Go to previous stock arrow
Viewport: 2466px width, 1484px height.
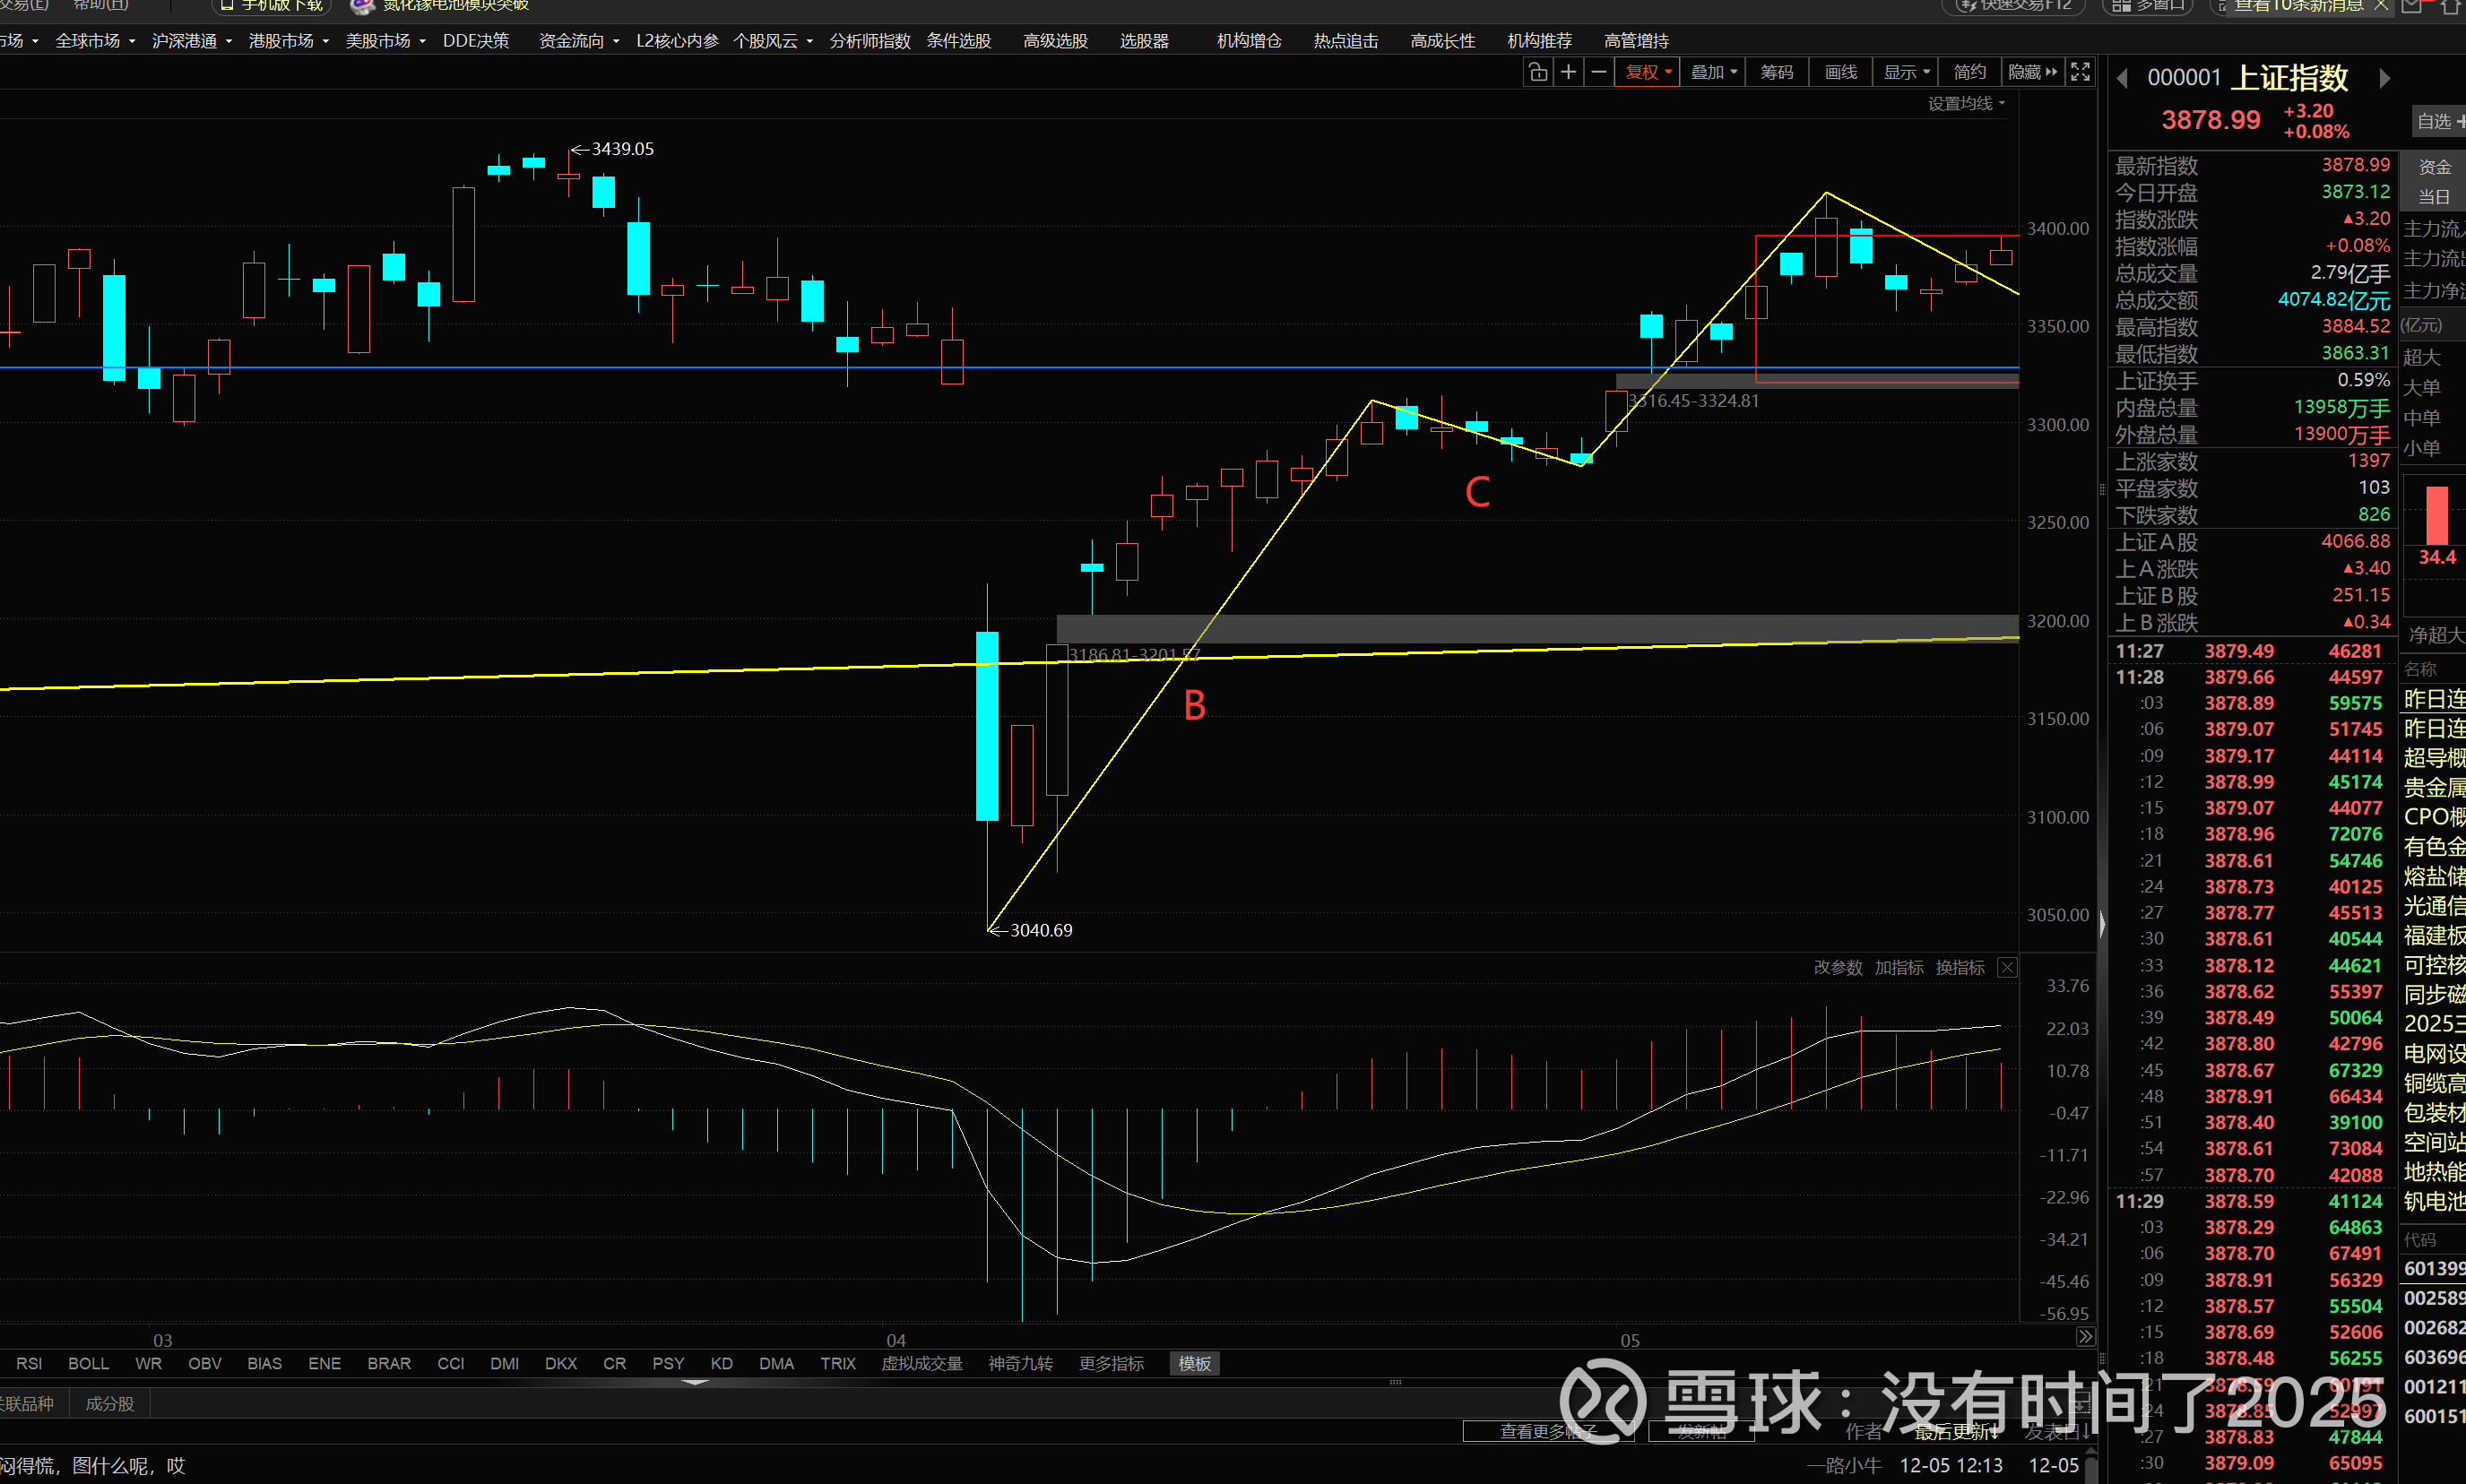click(x=2123, y=78)
